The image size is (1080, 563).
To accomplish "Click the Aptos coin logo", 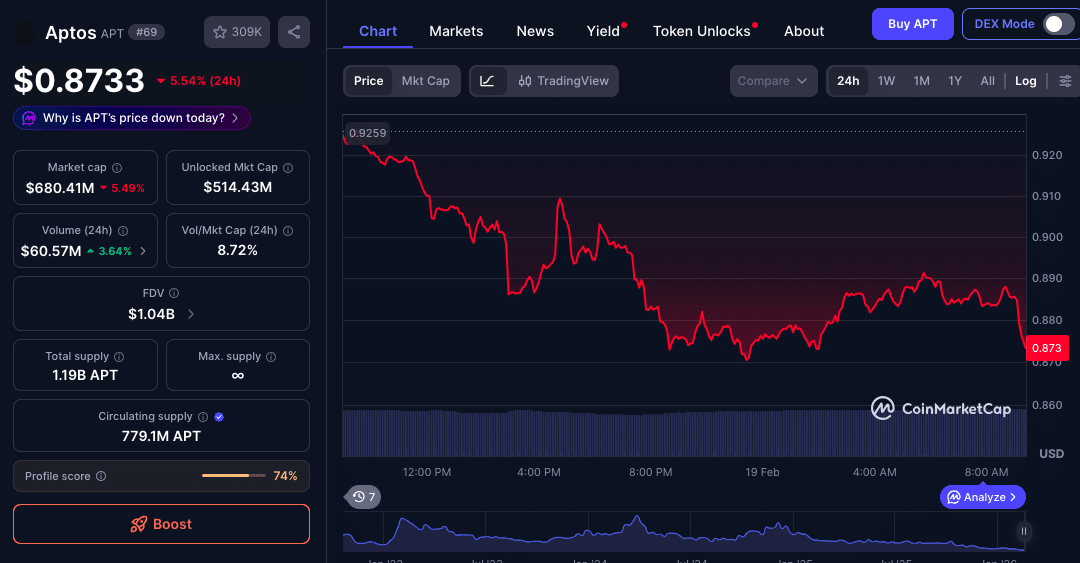I will (x=25, y=32).
